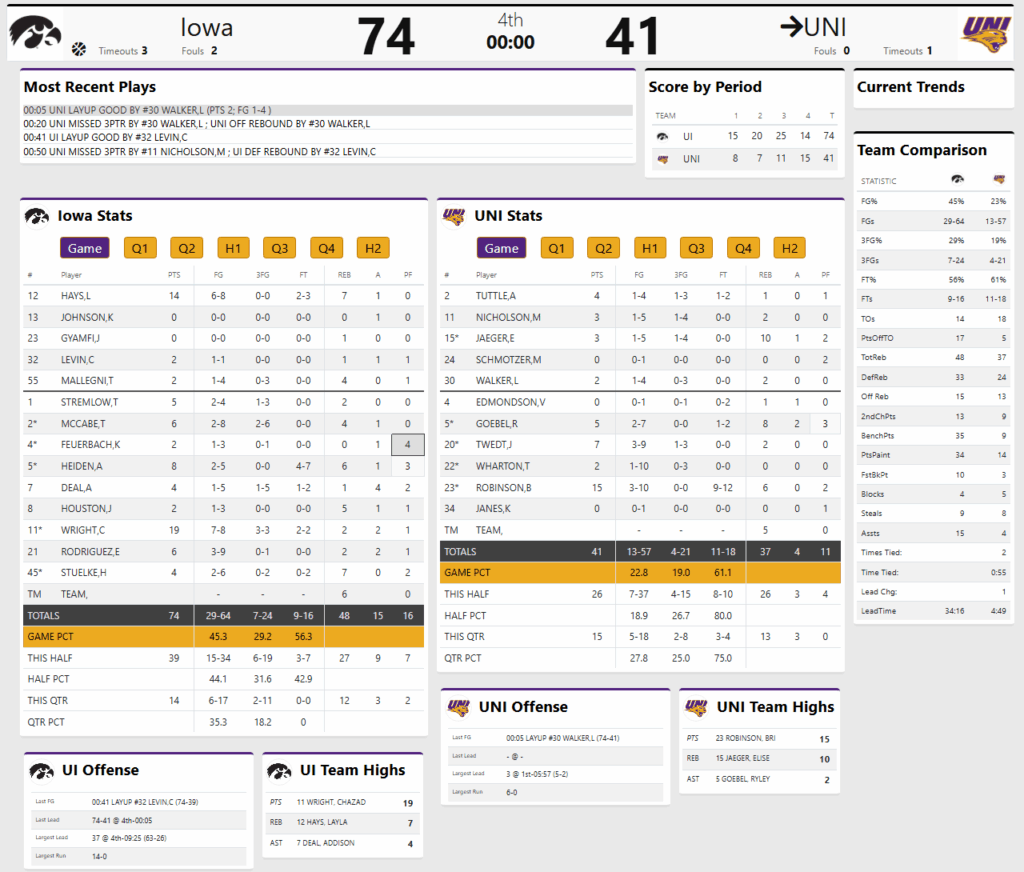Click the possession arrow next to UNI
The width and height of the screenshot is (1024, 872).
pos(791,27)
